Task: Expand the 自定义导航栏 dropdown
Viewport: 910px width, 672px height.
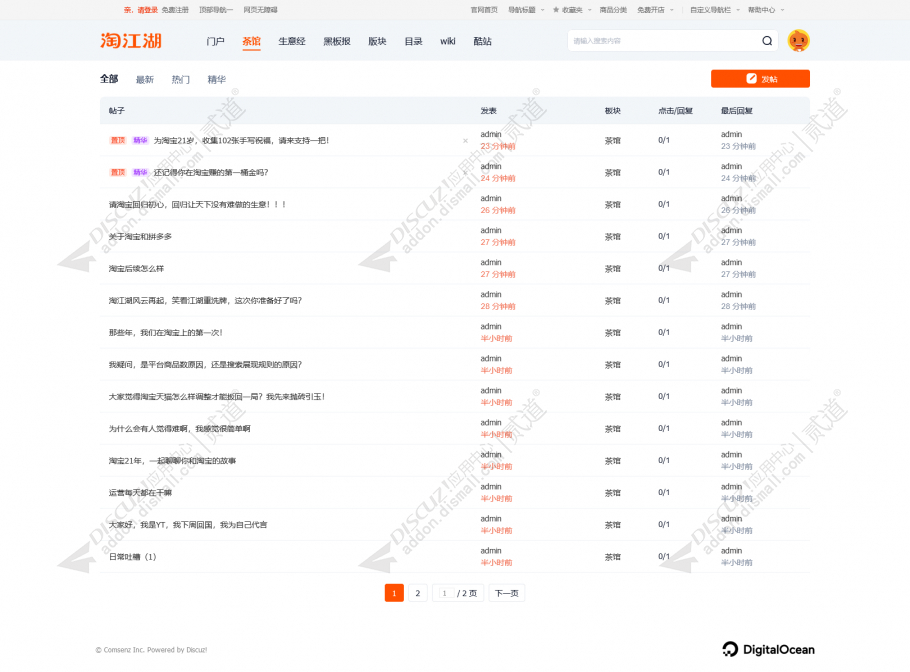Action: pyautogui.click(x=738, y=10)
